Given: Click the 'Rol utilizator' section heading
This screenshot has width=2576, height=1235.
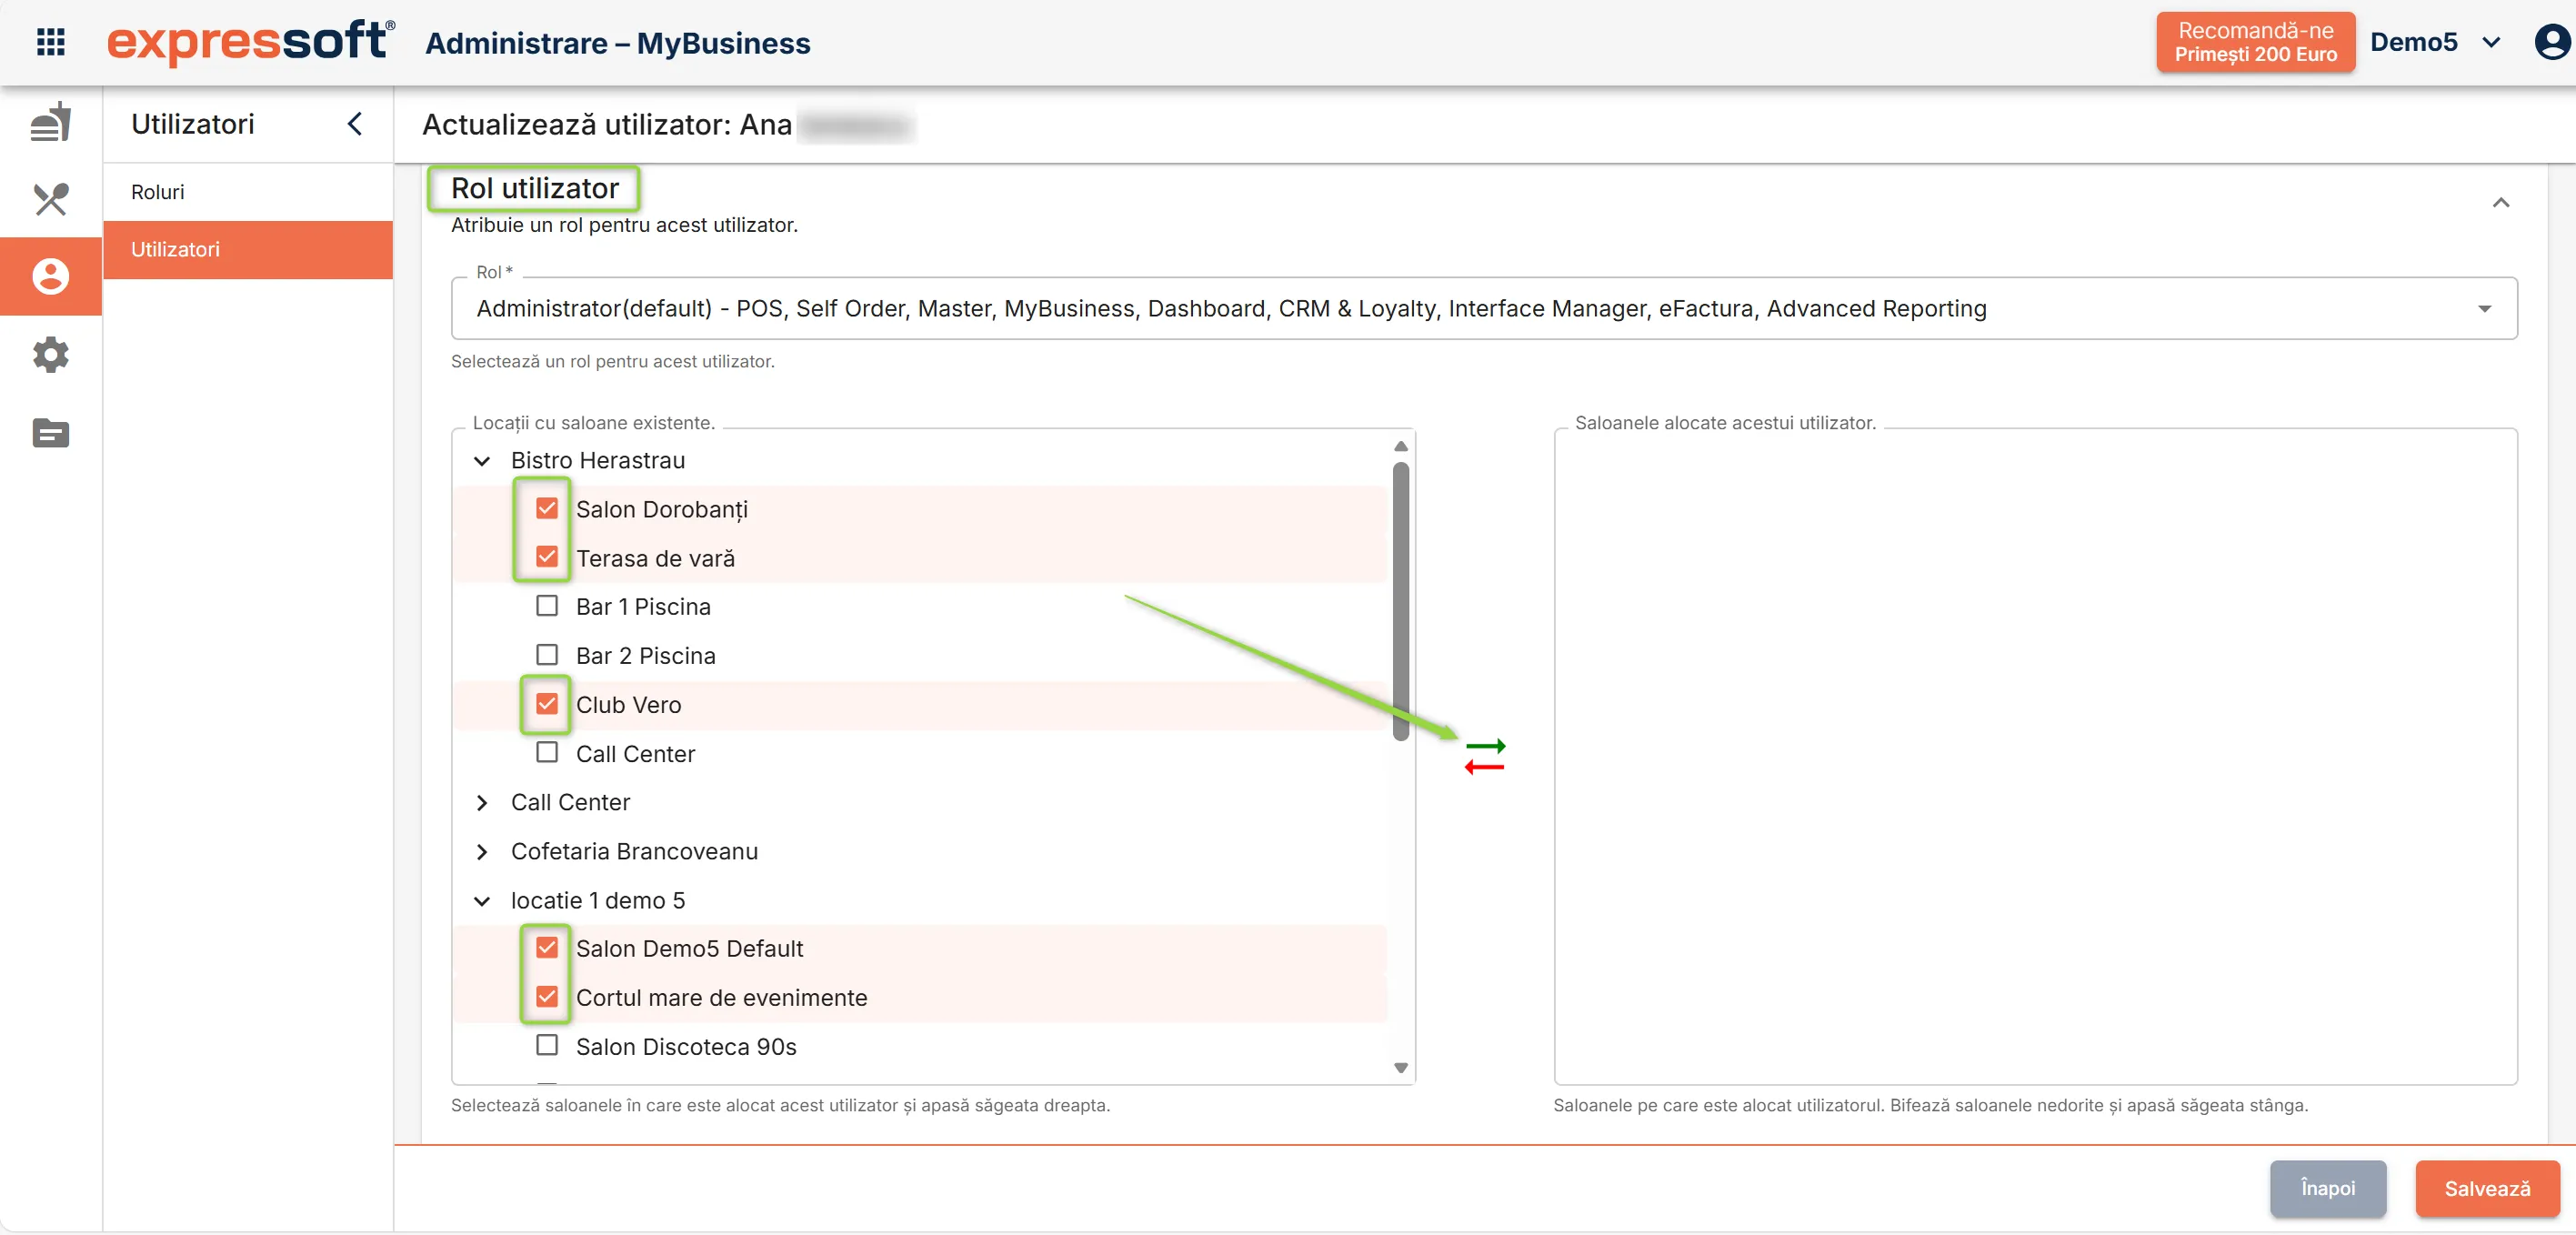Looking at the screenshot, I should pyautogui.click(x=535, y=188).
